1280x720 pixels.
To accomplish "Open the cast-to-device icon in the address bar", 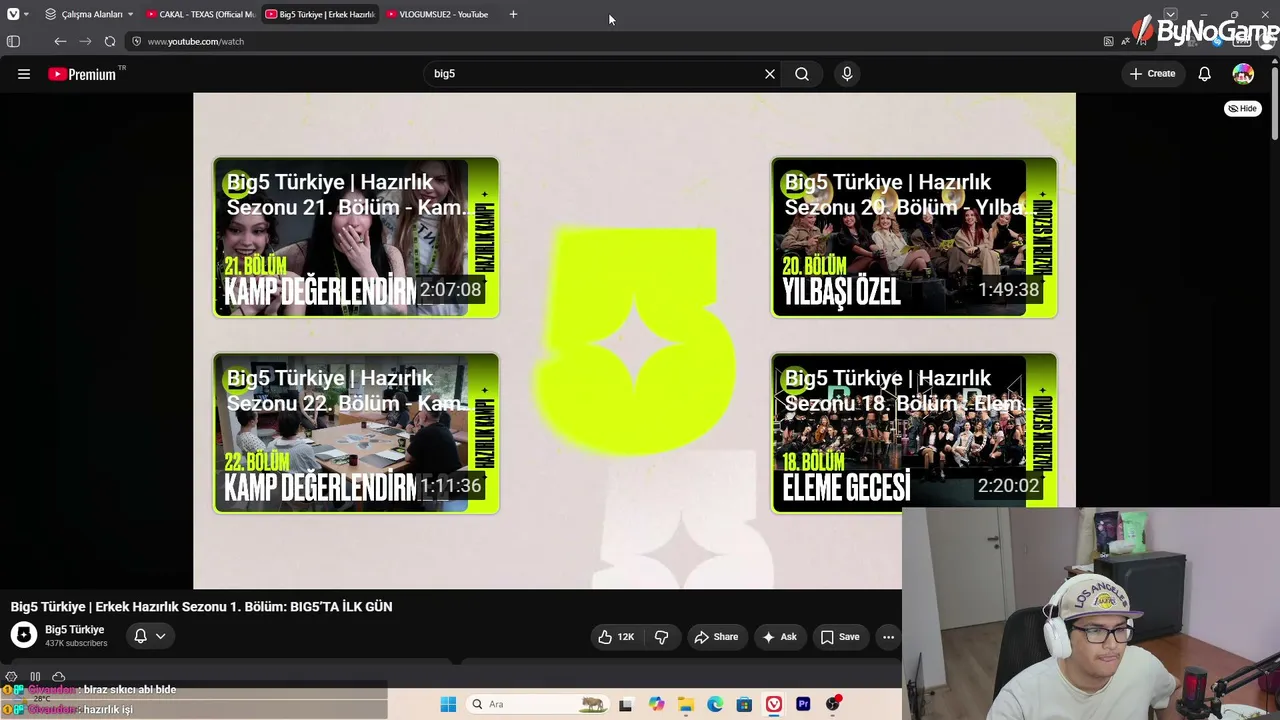I will point(1108,41).
